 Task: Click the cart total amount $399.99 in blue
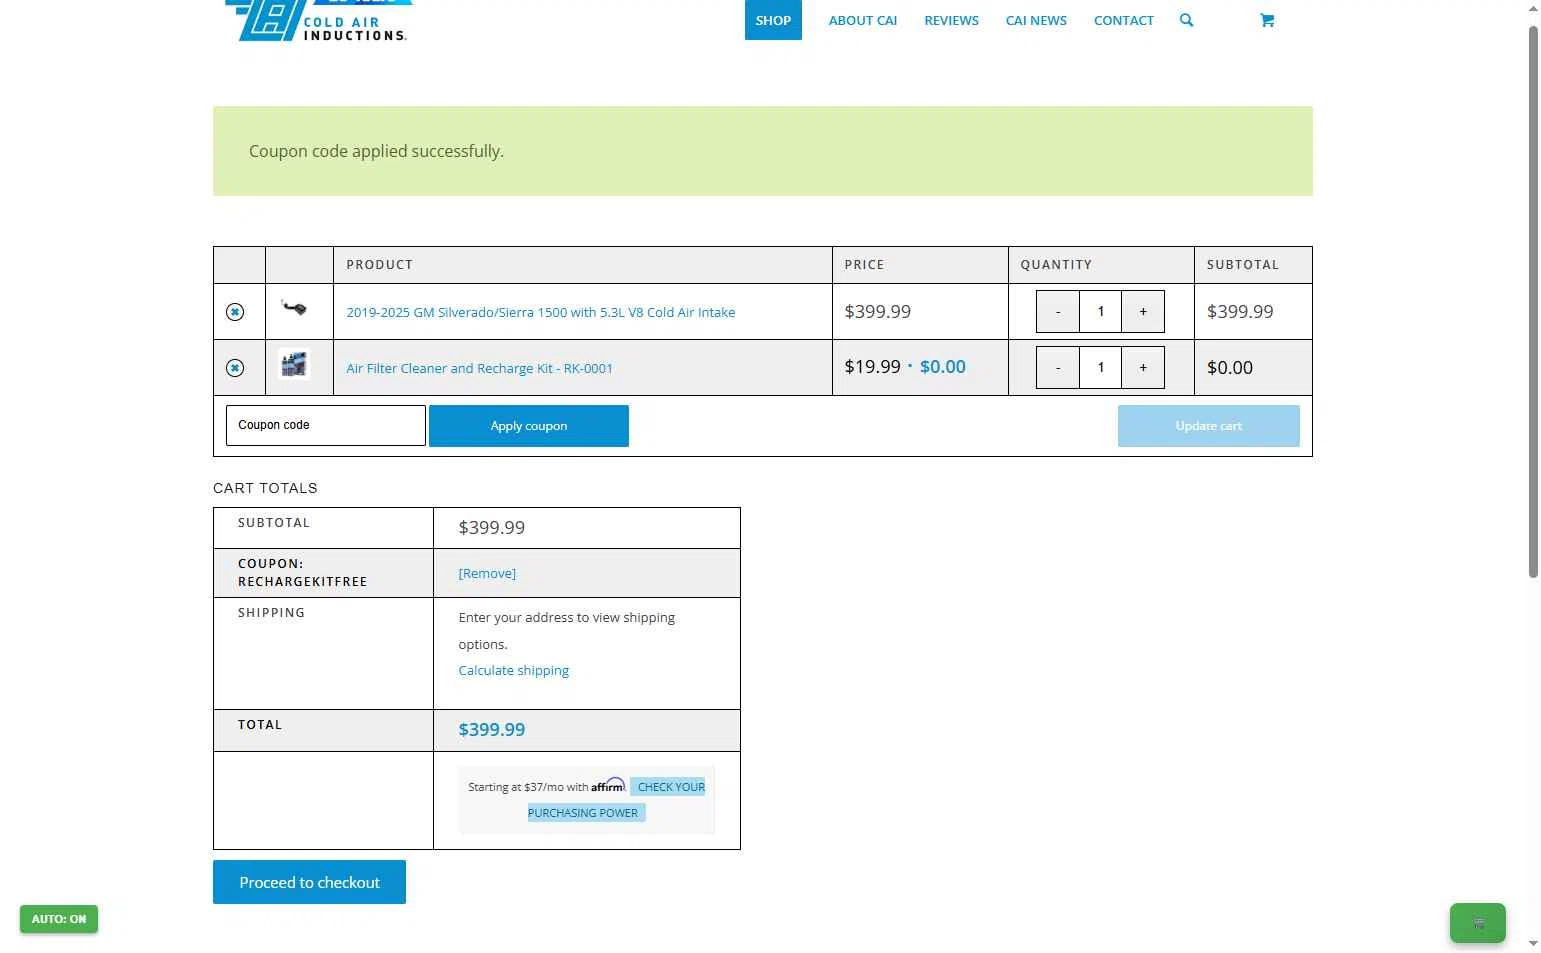tap(491, 730)
